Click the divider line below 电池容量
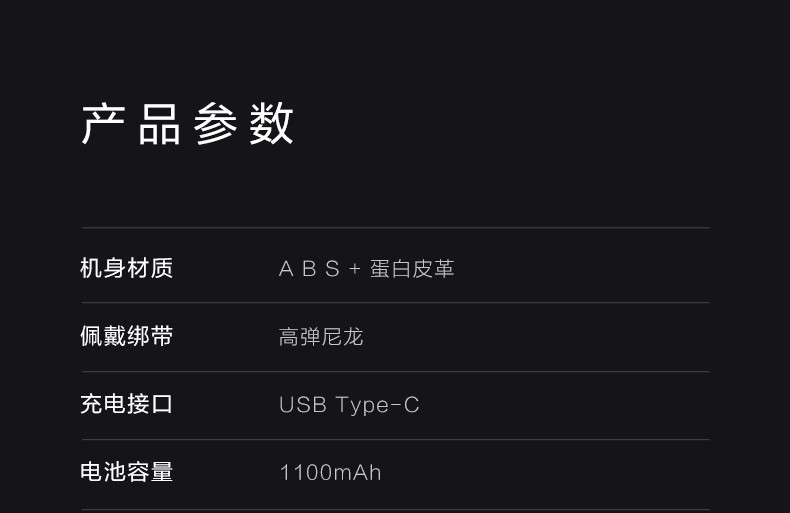Image resolution: width=790 pixels, height=513 pixels. click(395, 509)
